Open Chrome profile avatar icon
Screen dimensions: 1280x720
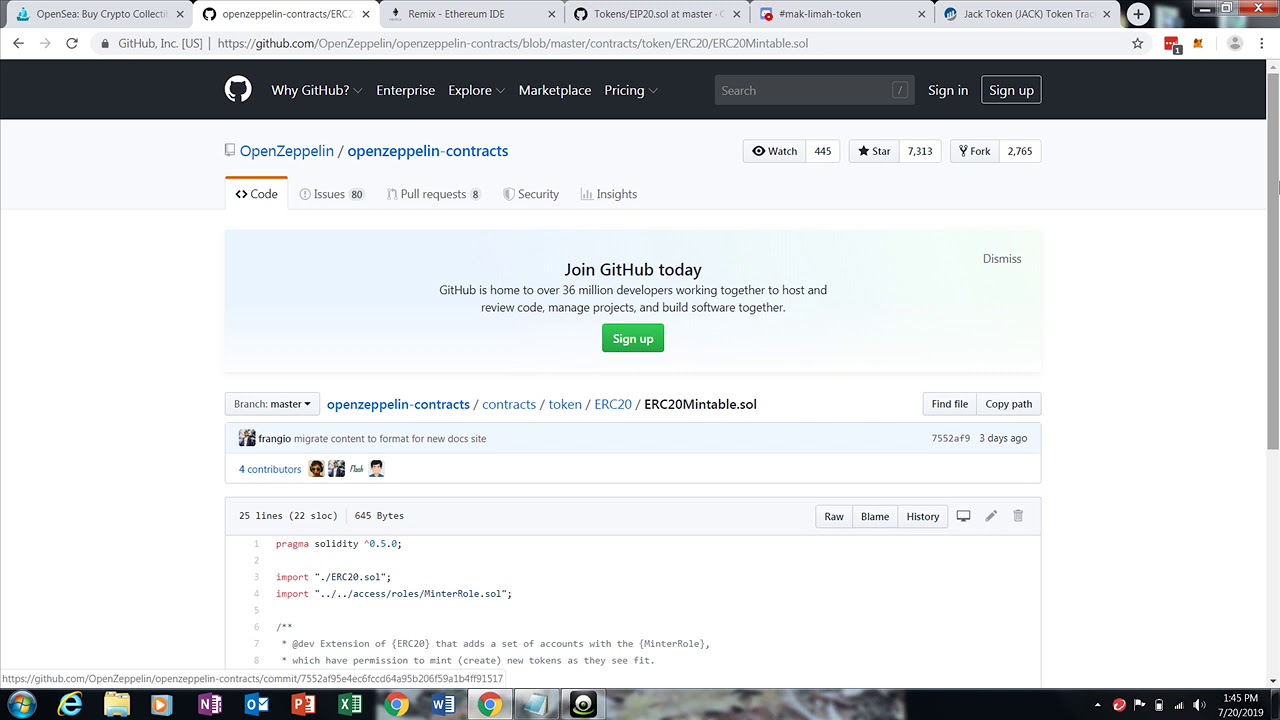1234,43
